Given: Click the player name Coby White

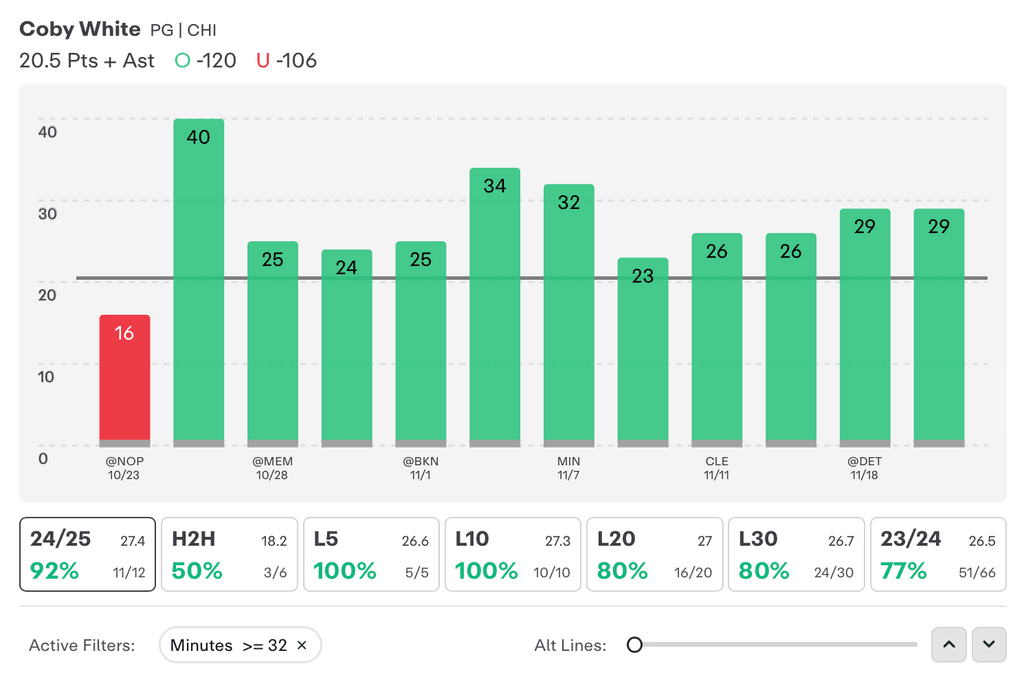Looking at the screenshot, I should pos(80,29).
